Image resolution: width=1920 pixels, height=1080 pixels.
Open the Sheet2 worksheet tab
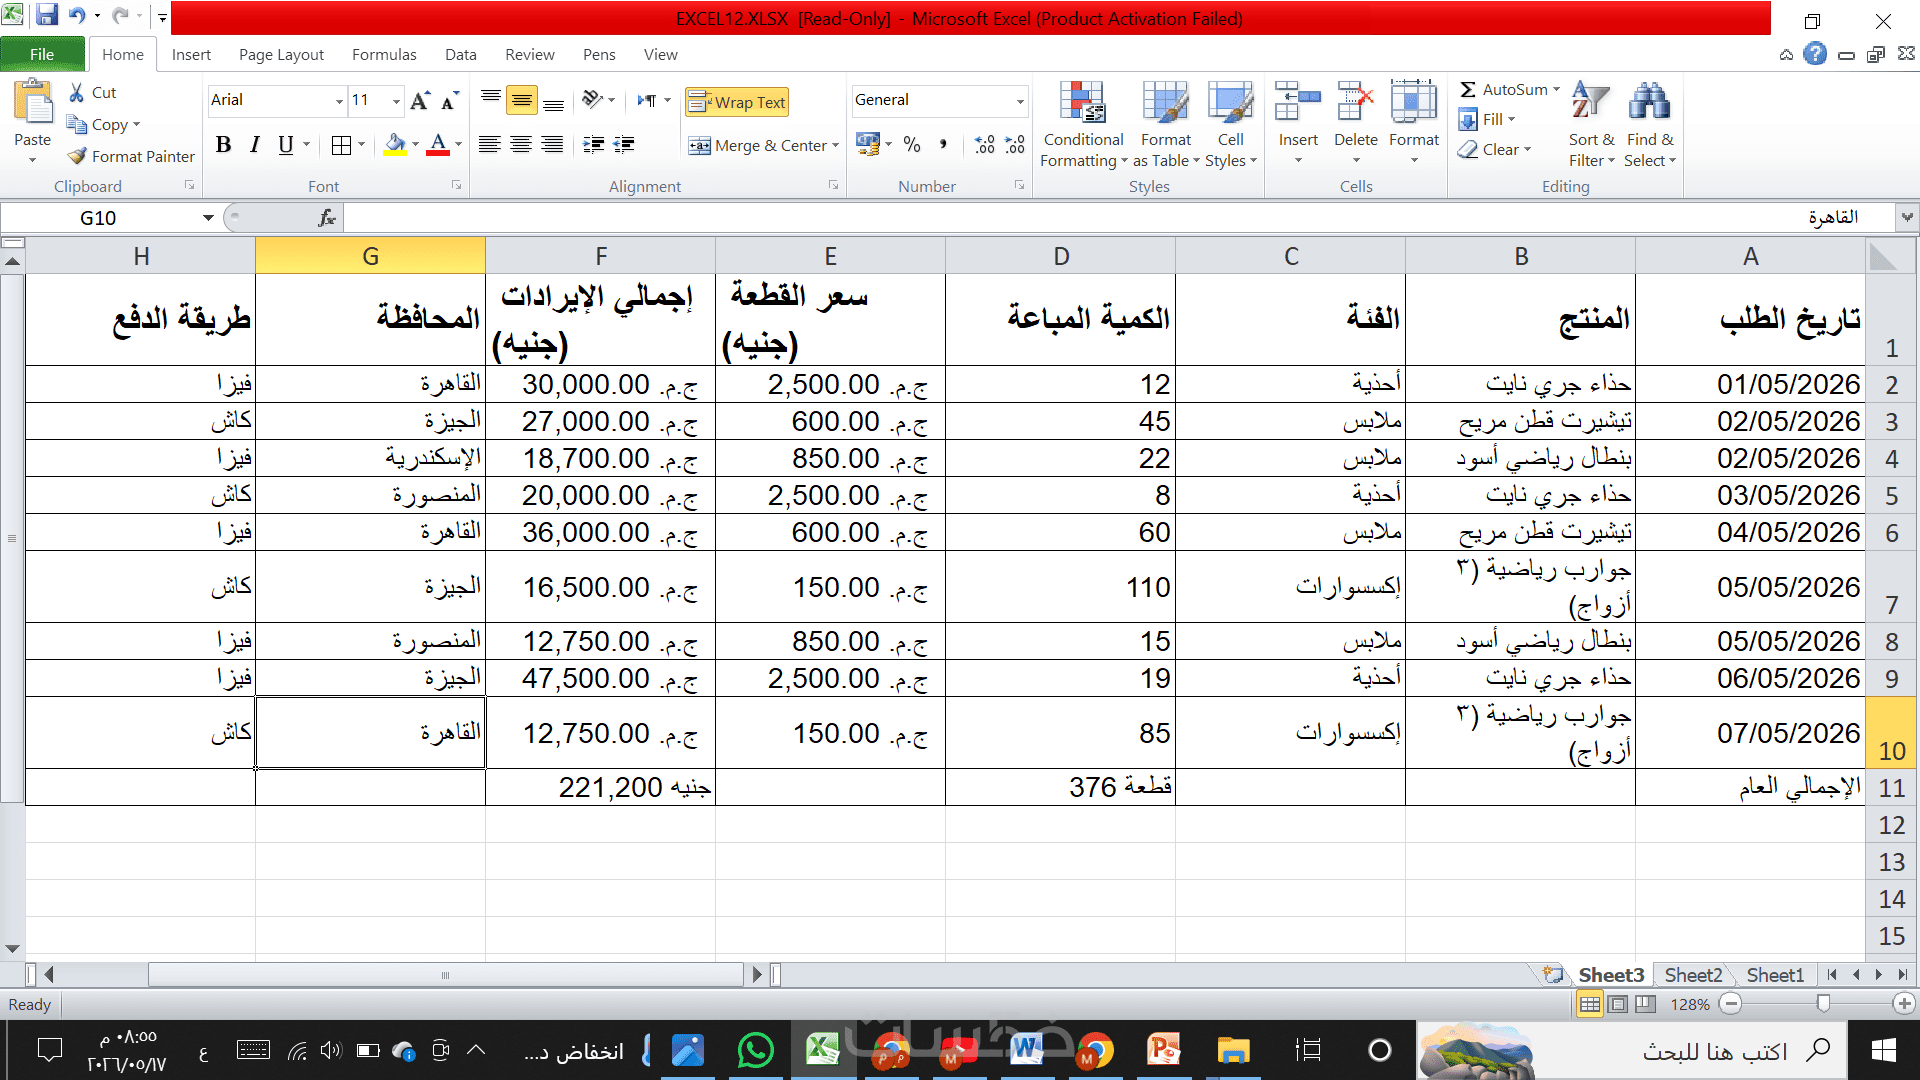1693,975
